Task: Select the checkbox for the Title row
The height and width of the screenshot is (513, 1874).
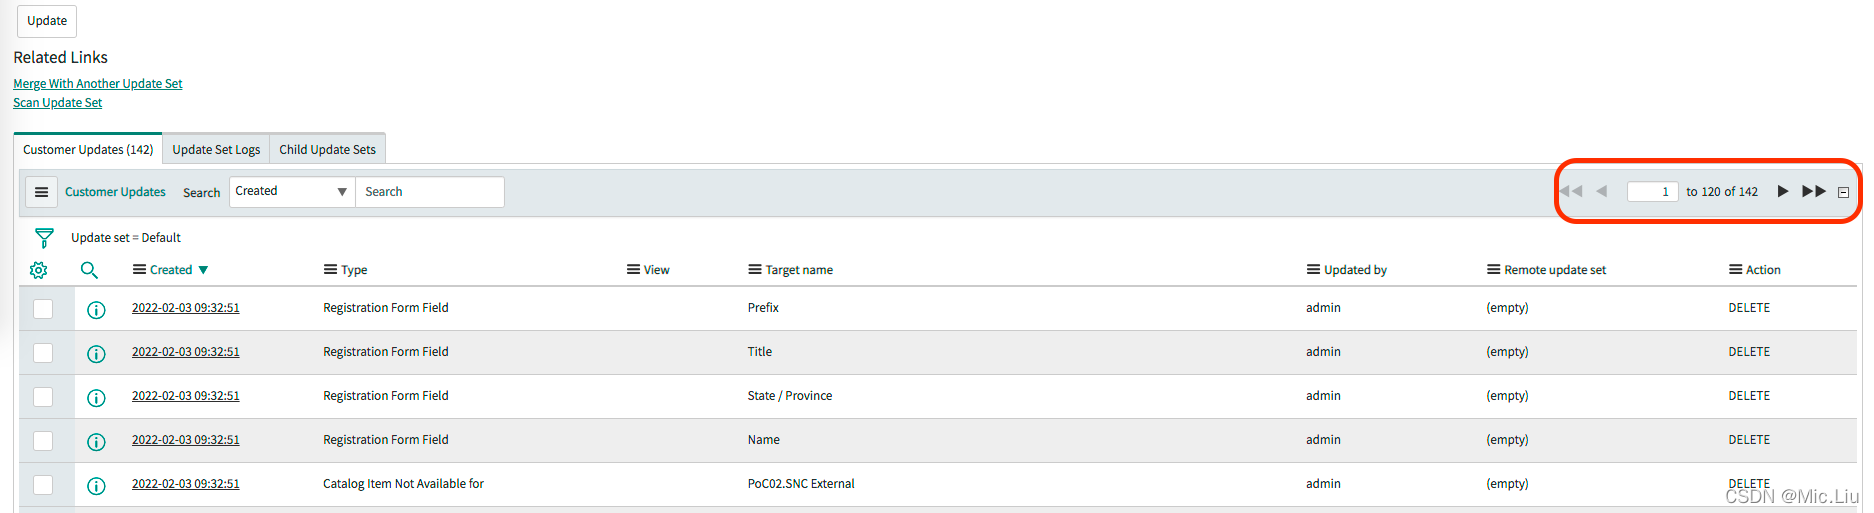Action: coord(43,353)
